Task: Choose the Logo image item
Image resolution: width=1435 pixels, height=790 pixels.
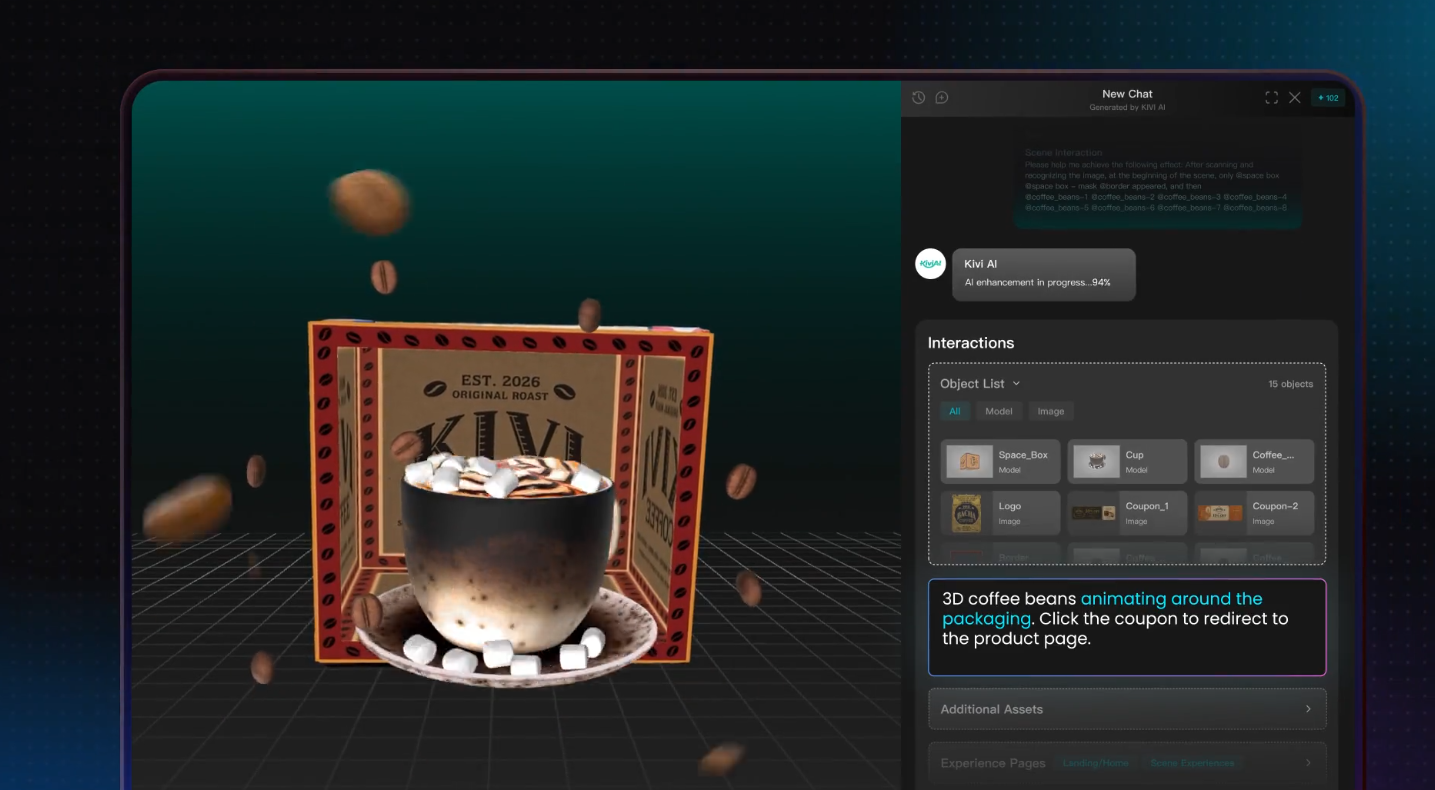Action: pyautogui.click(x=1000, y=512)
